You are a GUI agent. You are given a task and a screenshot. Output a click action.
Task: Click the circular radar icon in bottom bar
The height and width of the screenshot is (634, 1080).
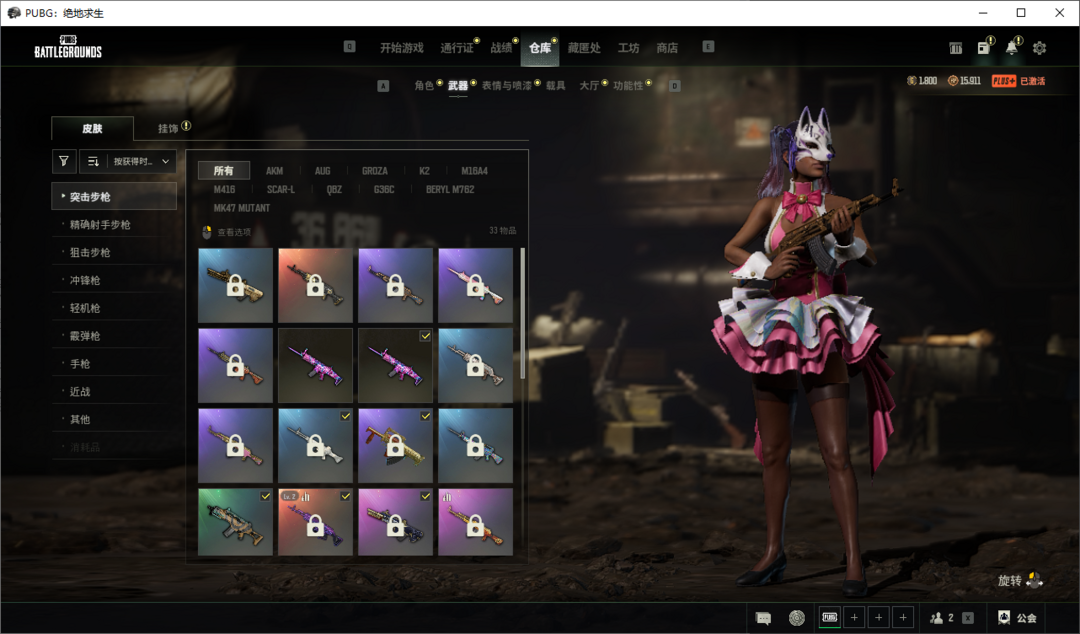tap(796, 618)
